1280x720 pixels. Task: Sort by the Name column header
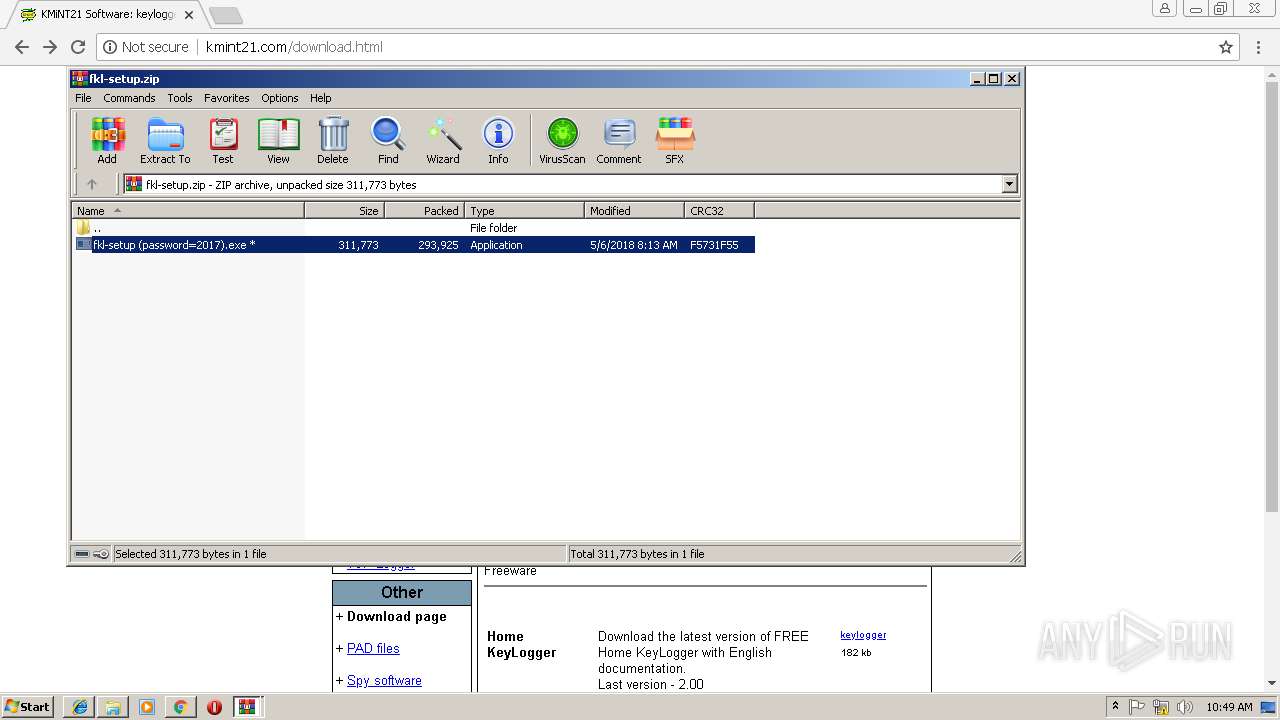(188, 211)
